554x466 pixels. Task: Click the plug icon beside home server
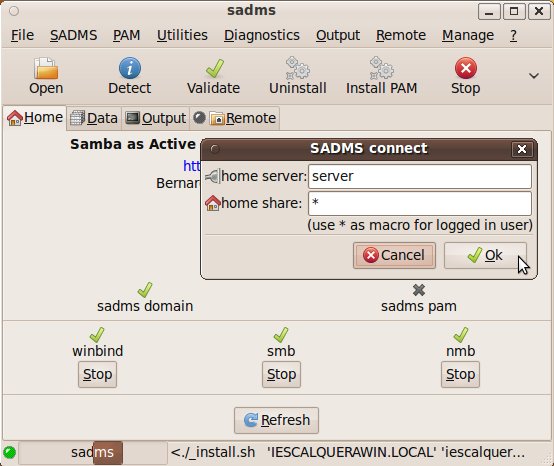point(213,176)
